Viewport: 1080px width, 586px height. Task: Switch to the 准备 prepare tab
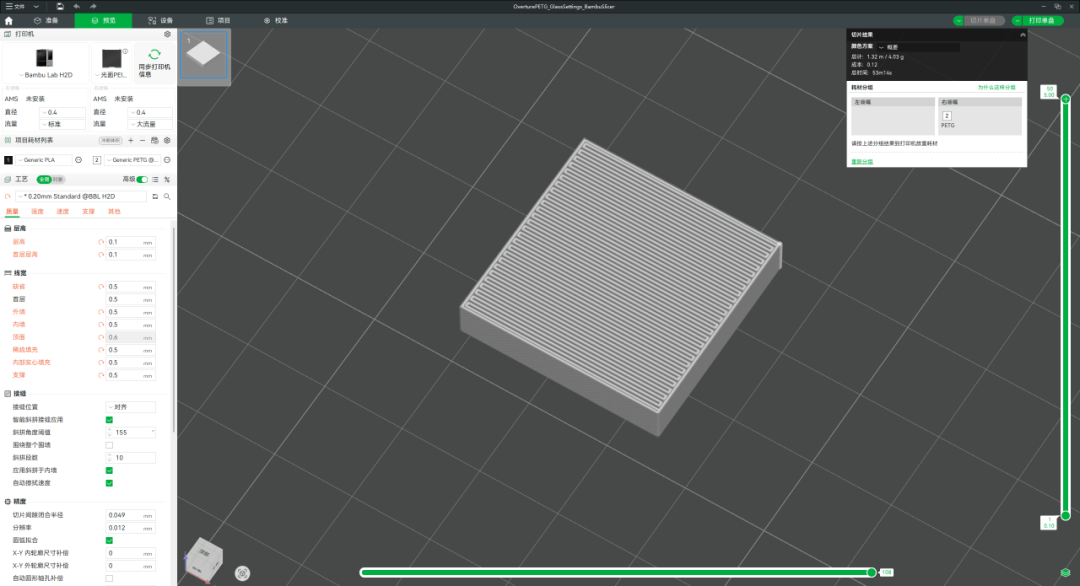click(x=46, y=21)
